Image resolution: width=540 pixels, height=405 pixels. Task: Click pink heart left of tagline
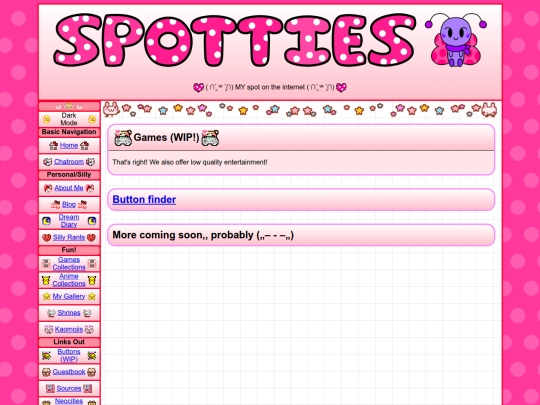[198, 87]
